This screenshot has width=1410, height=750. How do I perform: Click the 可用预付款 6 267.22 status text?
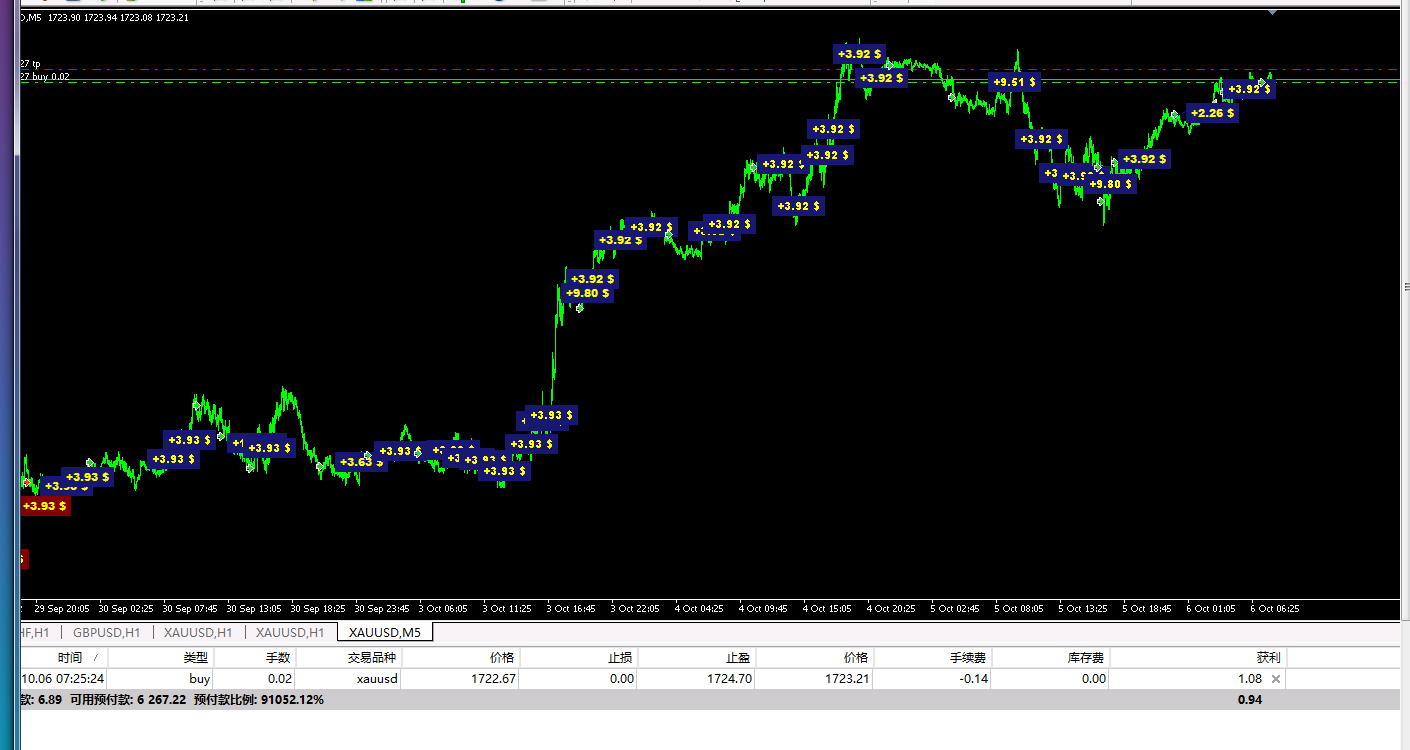128,700
